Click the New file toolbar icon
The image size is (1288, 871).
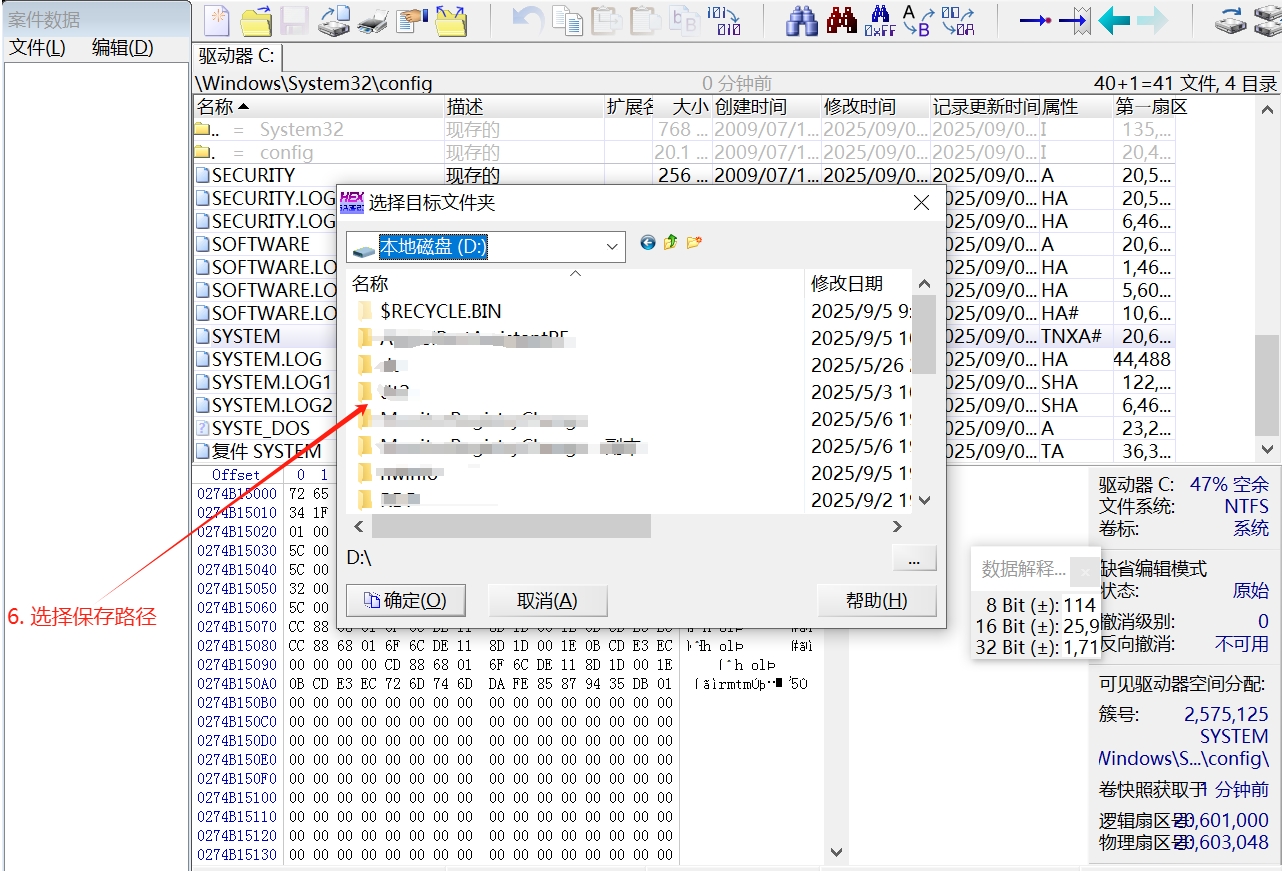(217, 20)
